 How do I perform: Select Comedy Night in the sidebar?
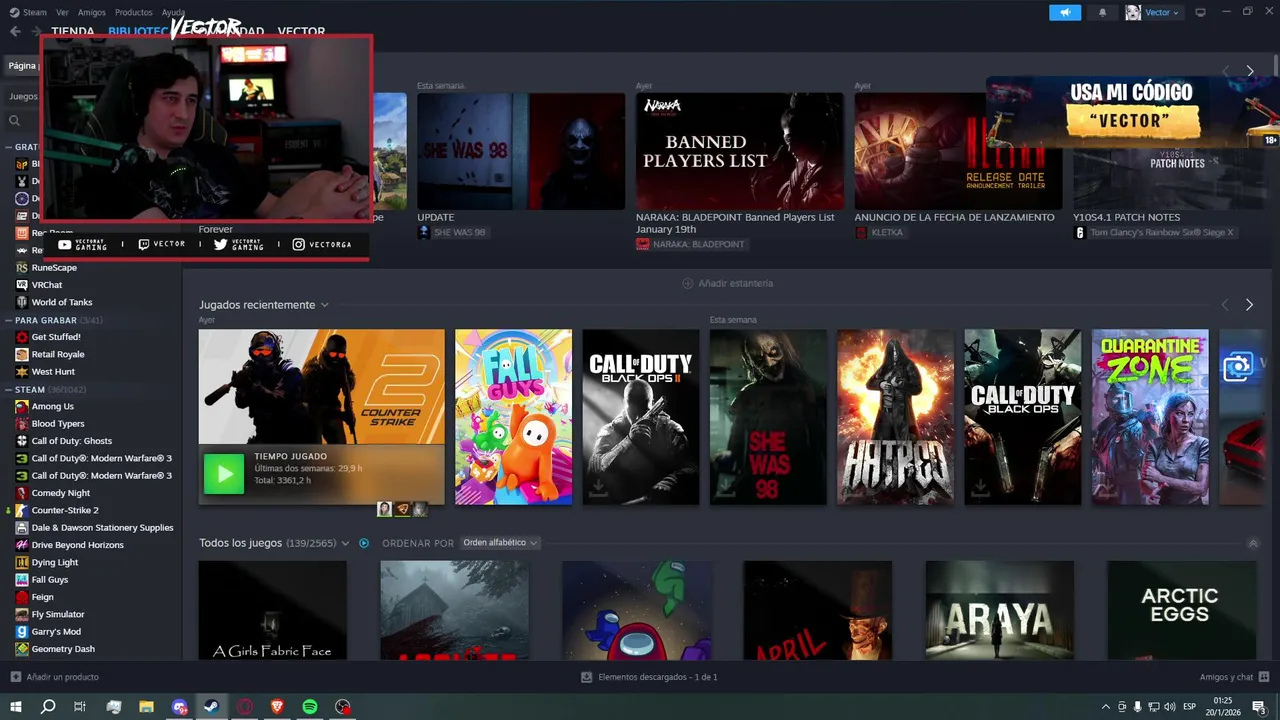[61, 493]
